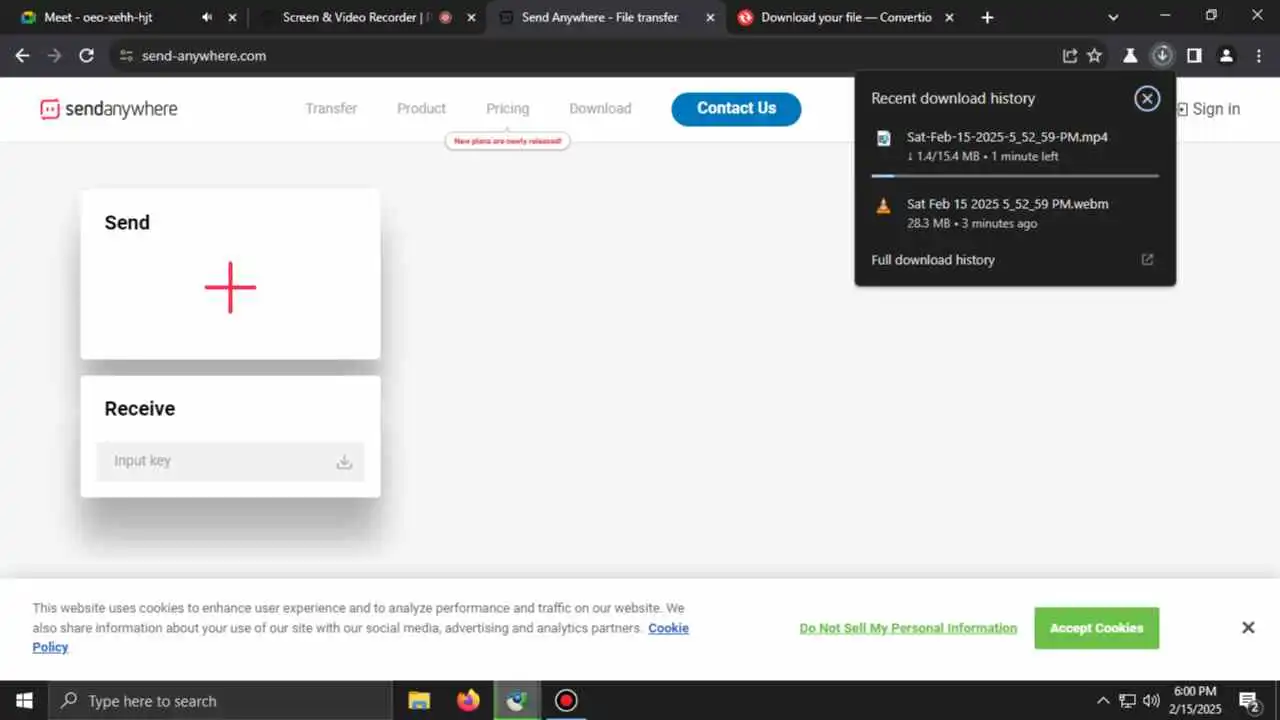The image size is (1280, 720).
Task: Dismiss the cookie banner with X
Action: coord(1248,628)
